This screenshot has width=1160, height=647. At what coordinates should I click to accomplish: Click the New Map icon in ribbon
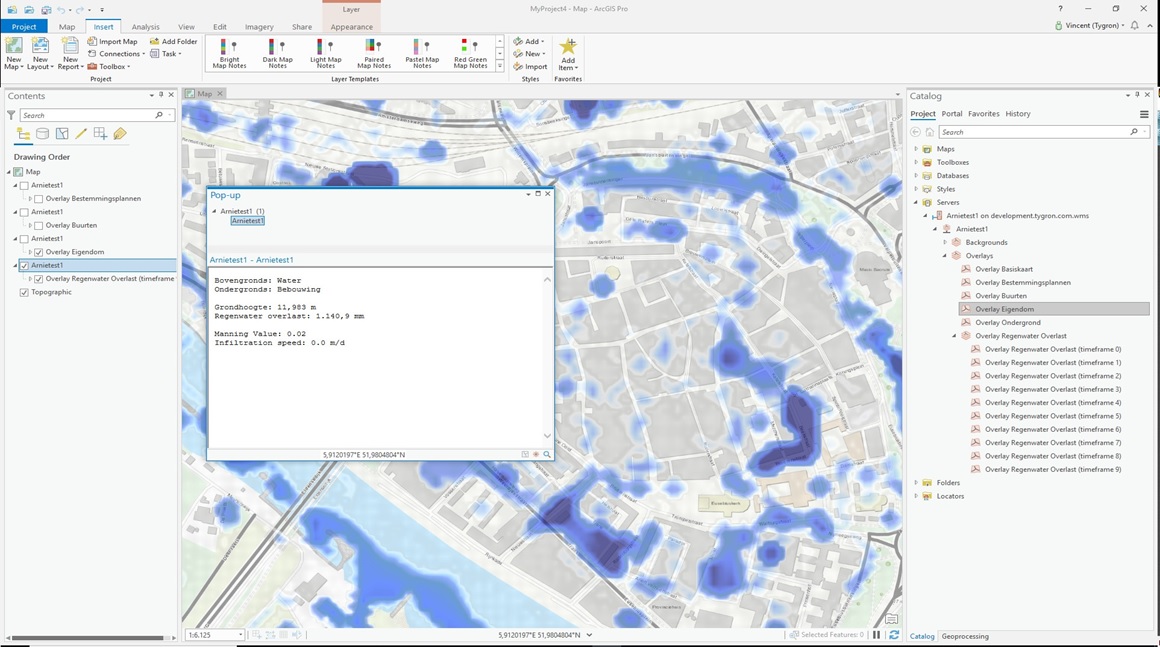[14, 53]
